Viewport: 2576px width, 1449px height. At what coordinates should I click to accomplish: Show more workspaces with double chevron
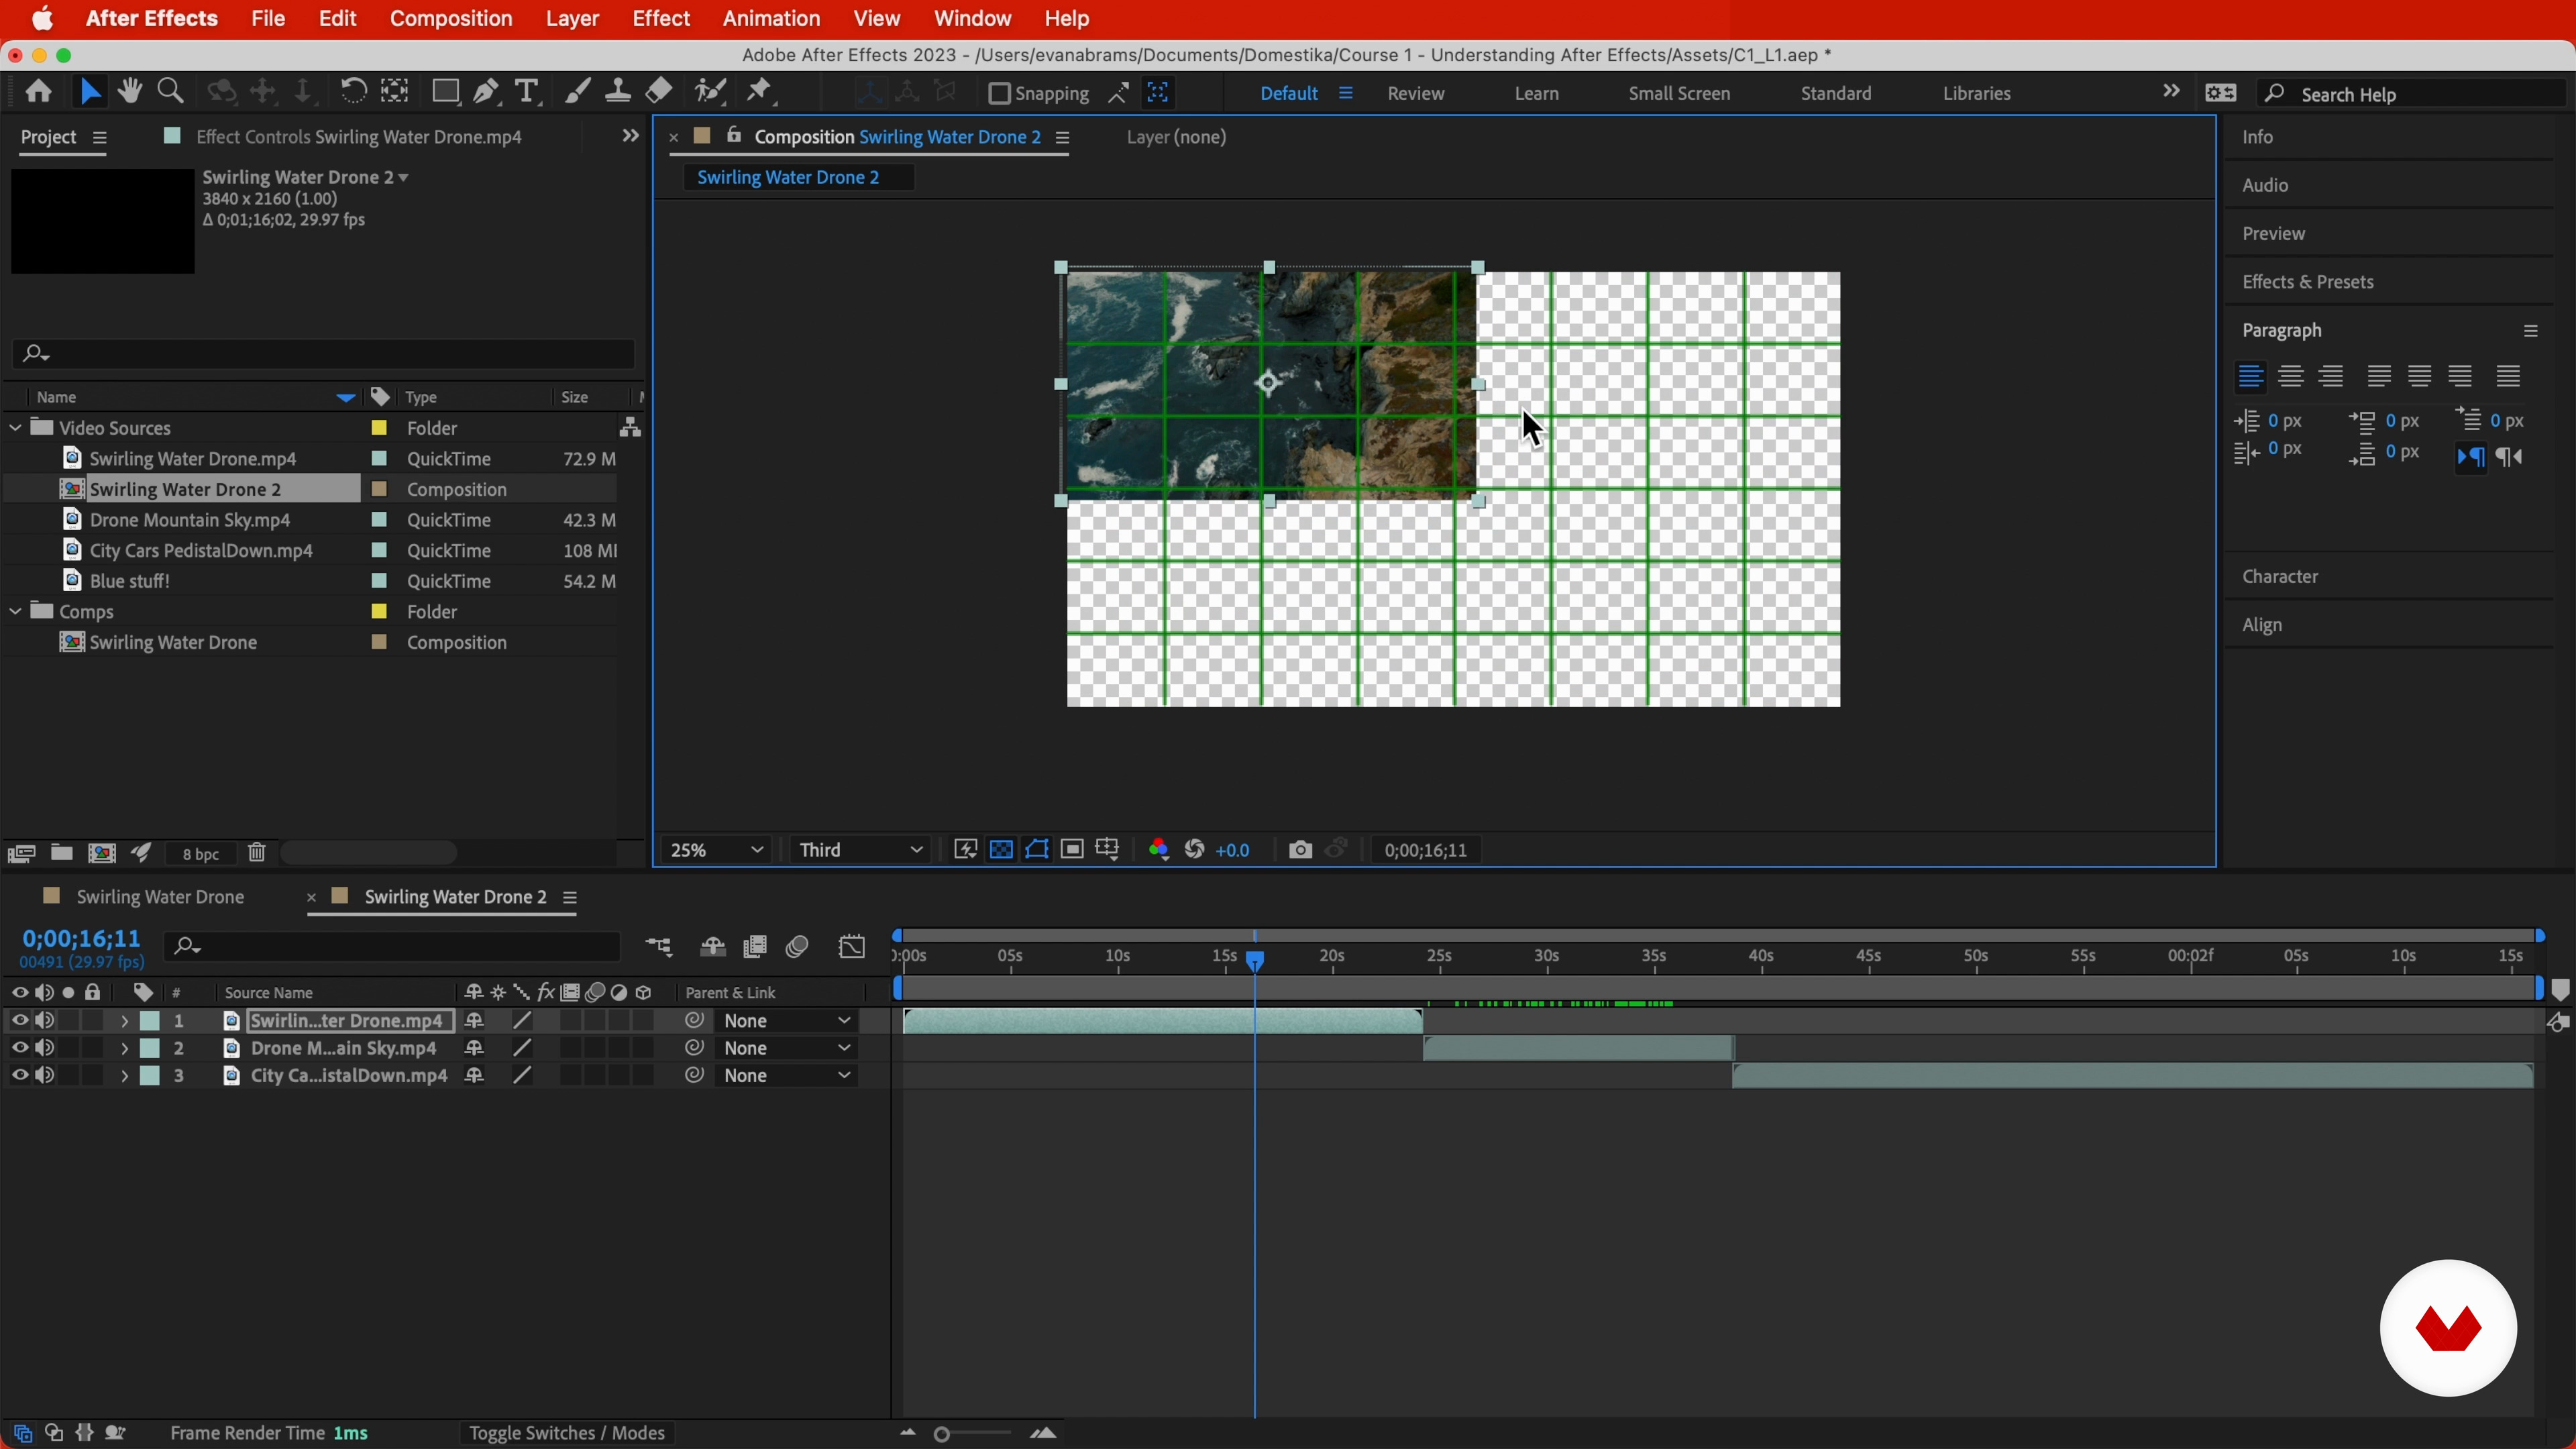coord(2170,91)
